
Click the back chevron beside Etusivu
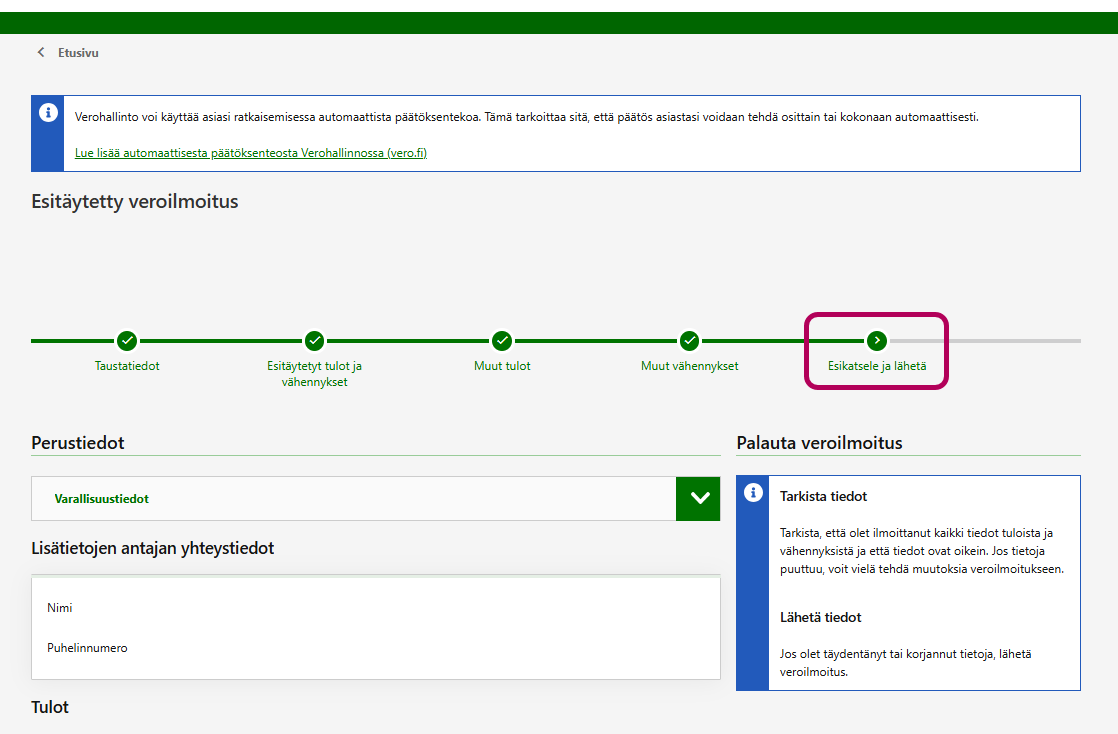[x=41, y=52]
